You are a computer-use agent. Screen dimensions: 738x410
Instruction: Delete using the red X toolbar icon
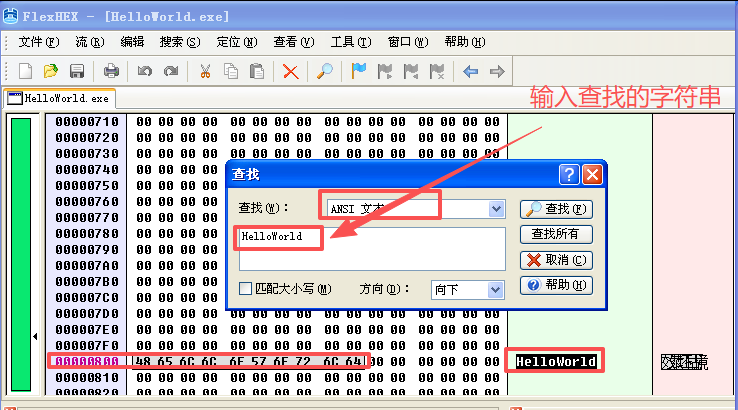click(290, 72)
